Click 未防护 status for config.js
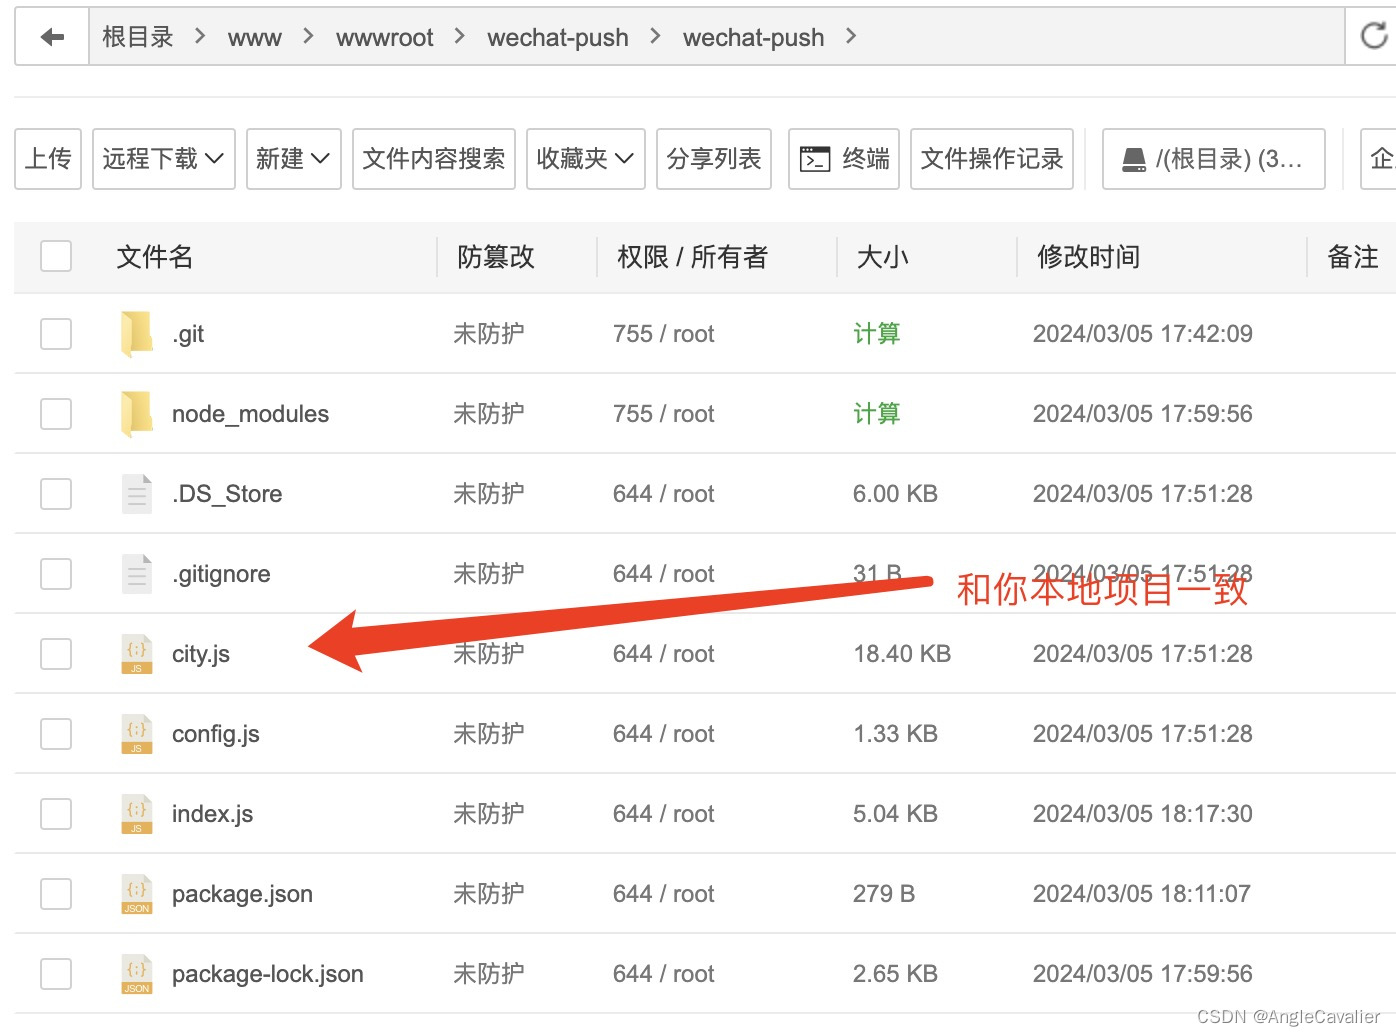This screenshot has width=1396, height=1036. [489, 733]
